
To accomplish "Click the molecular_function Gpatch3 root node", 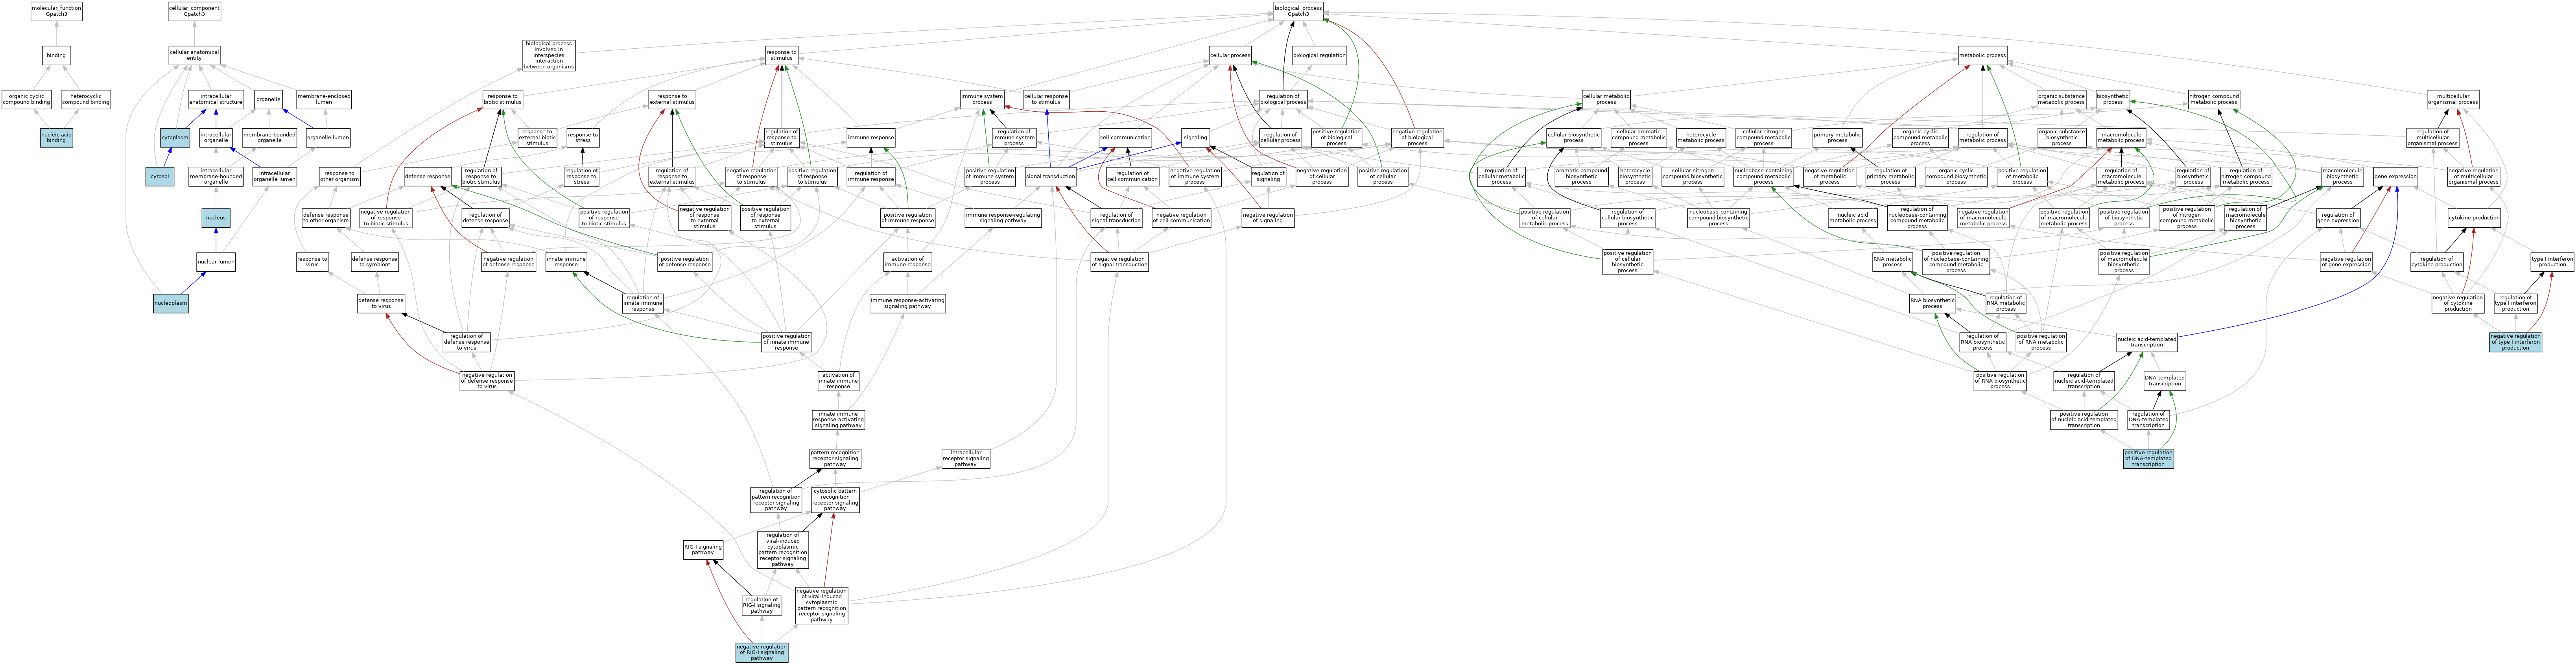I will click(x=56, y=11).
